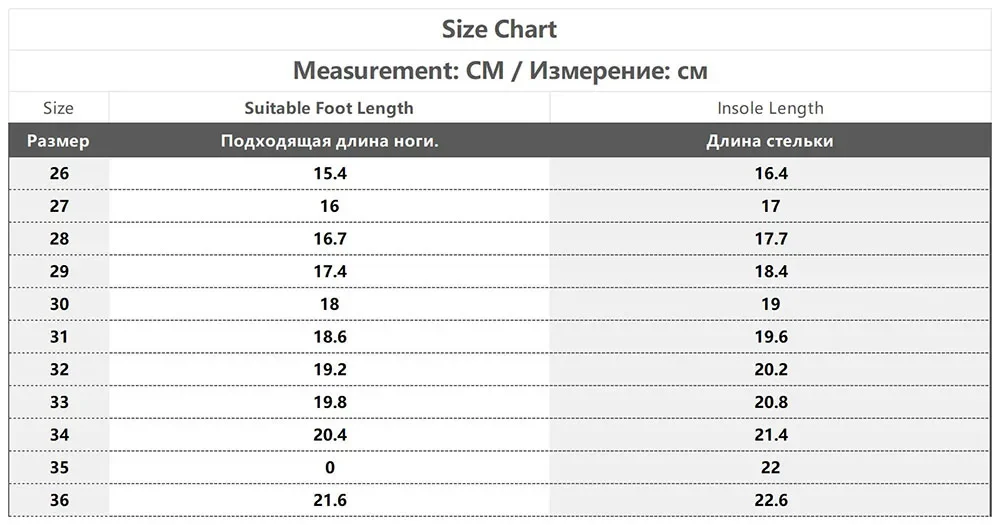Click foot length 15.4 cell
The height and width of the screenshot is (525, 1000).
[x=330, y=174]
